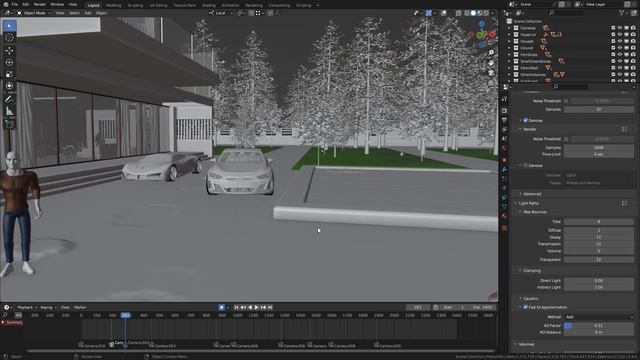Jump to the timeline end frame

coord(270,307)
